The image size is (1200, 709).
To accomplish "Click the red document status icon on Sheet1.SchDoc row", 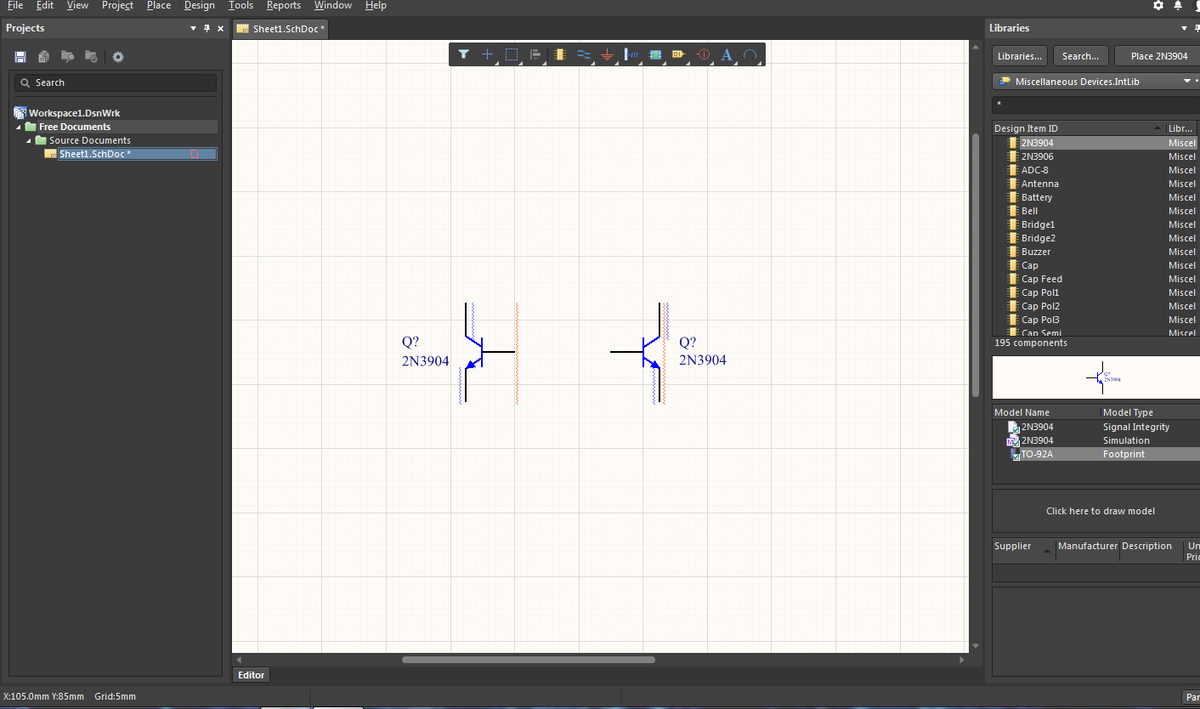I will coord(197,154).
